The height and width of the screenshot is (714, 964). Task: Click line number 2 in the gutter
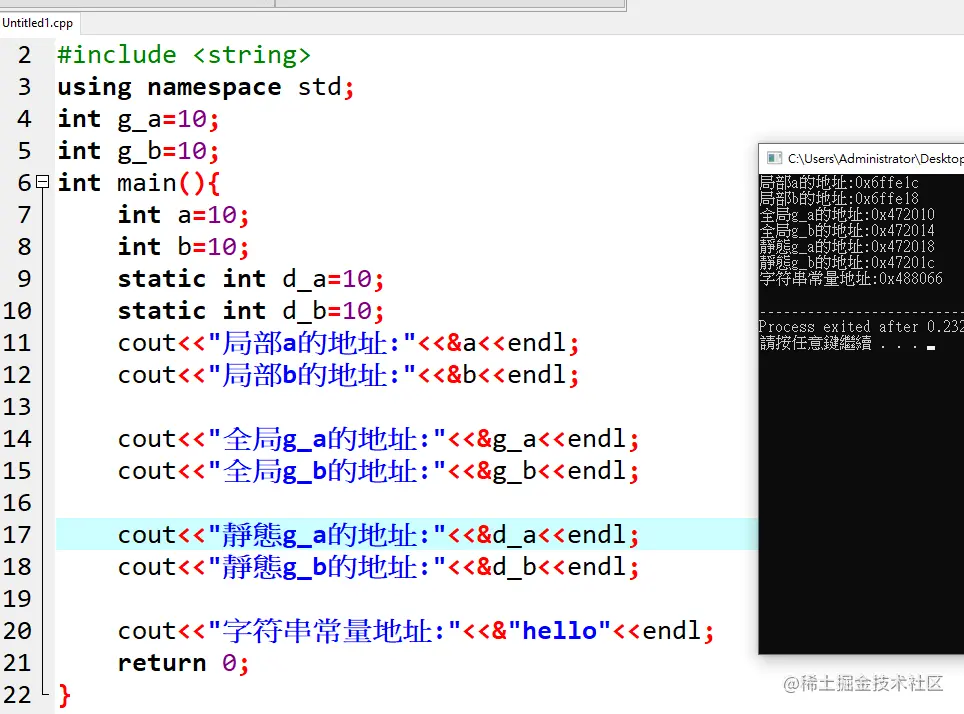[x=25, y=55]
